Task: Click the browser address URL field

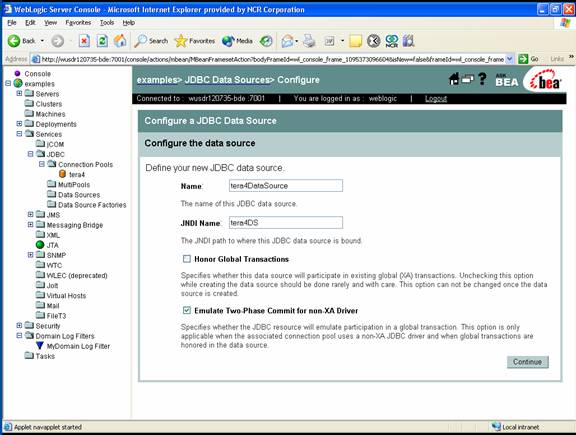Action: click(272, 59)
